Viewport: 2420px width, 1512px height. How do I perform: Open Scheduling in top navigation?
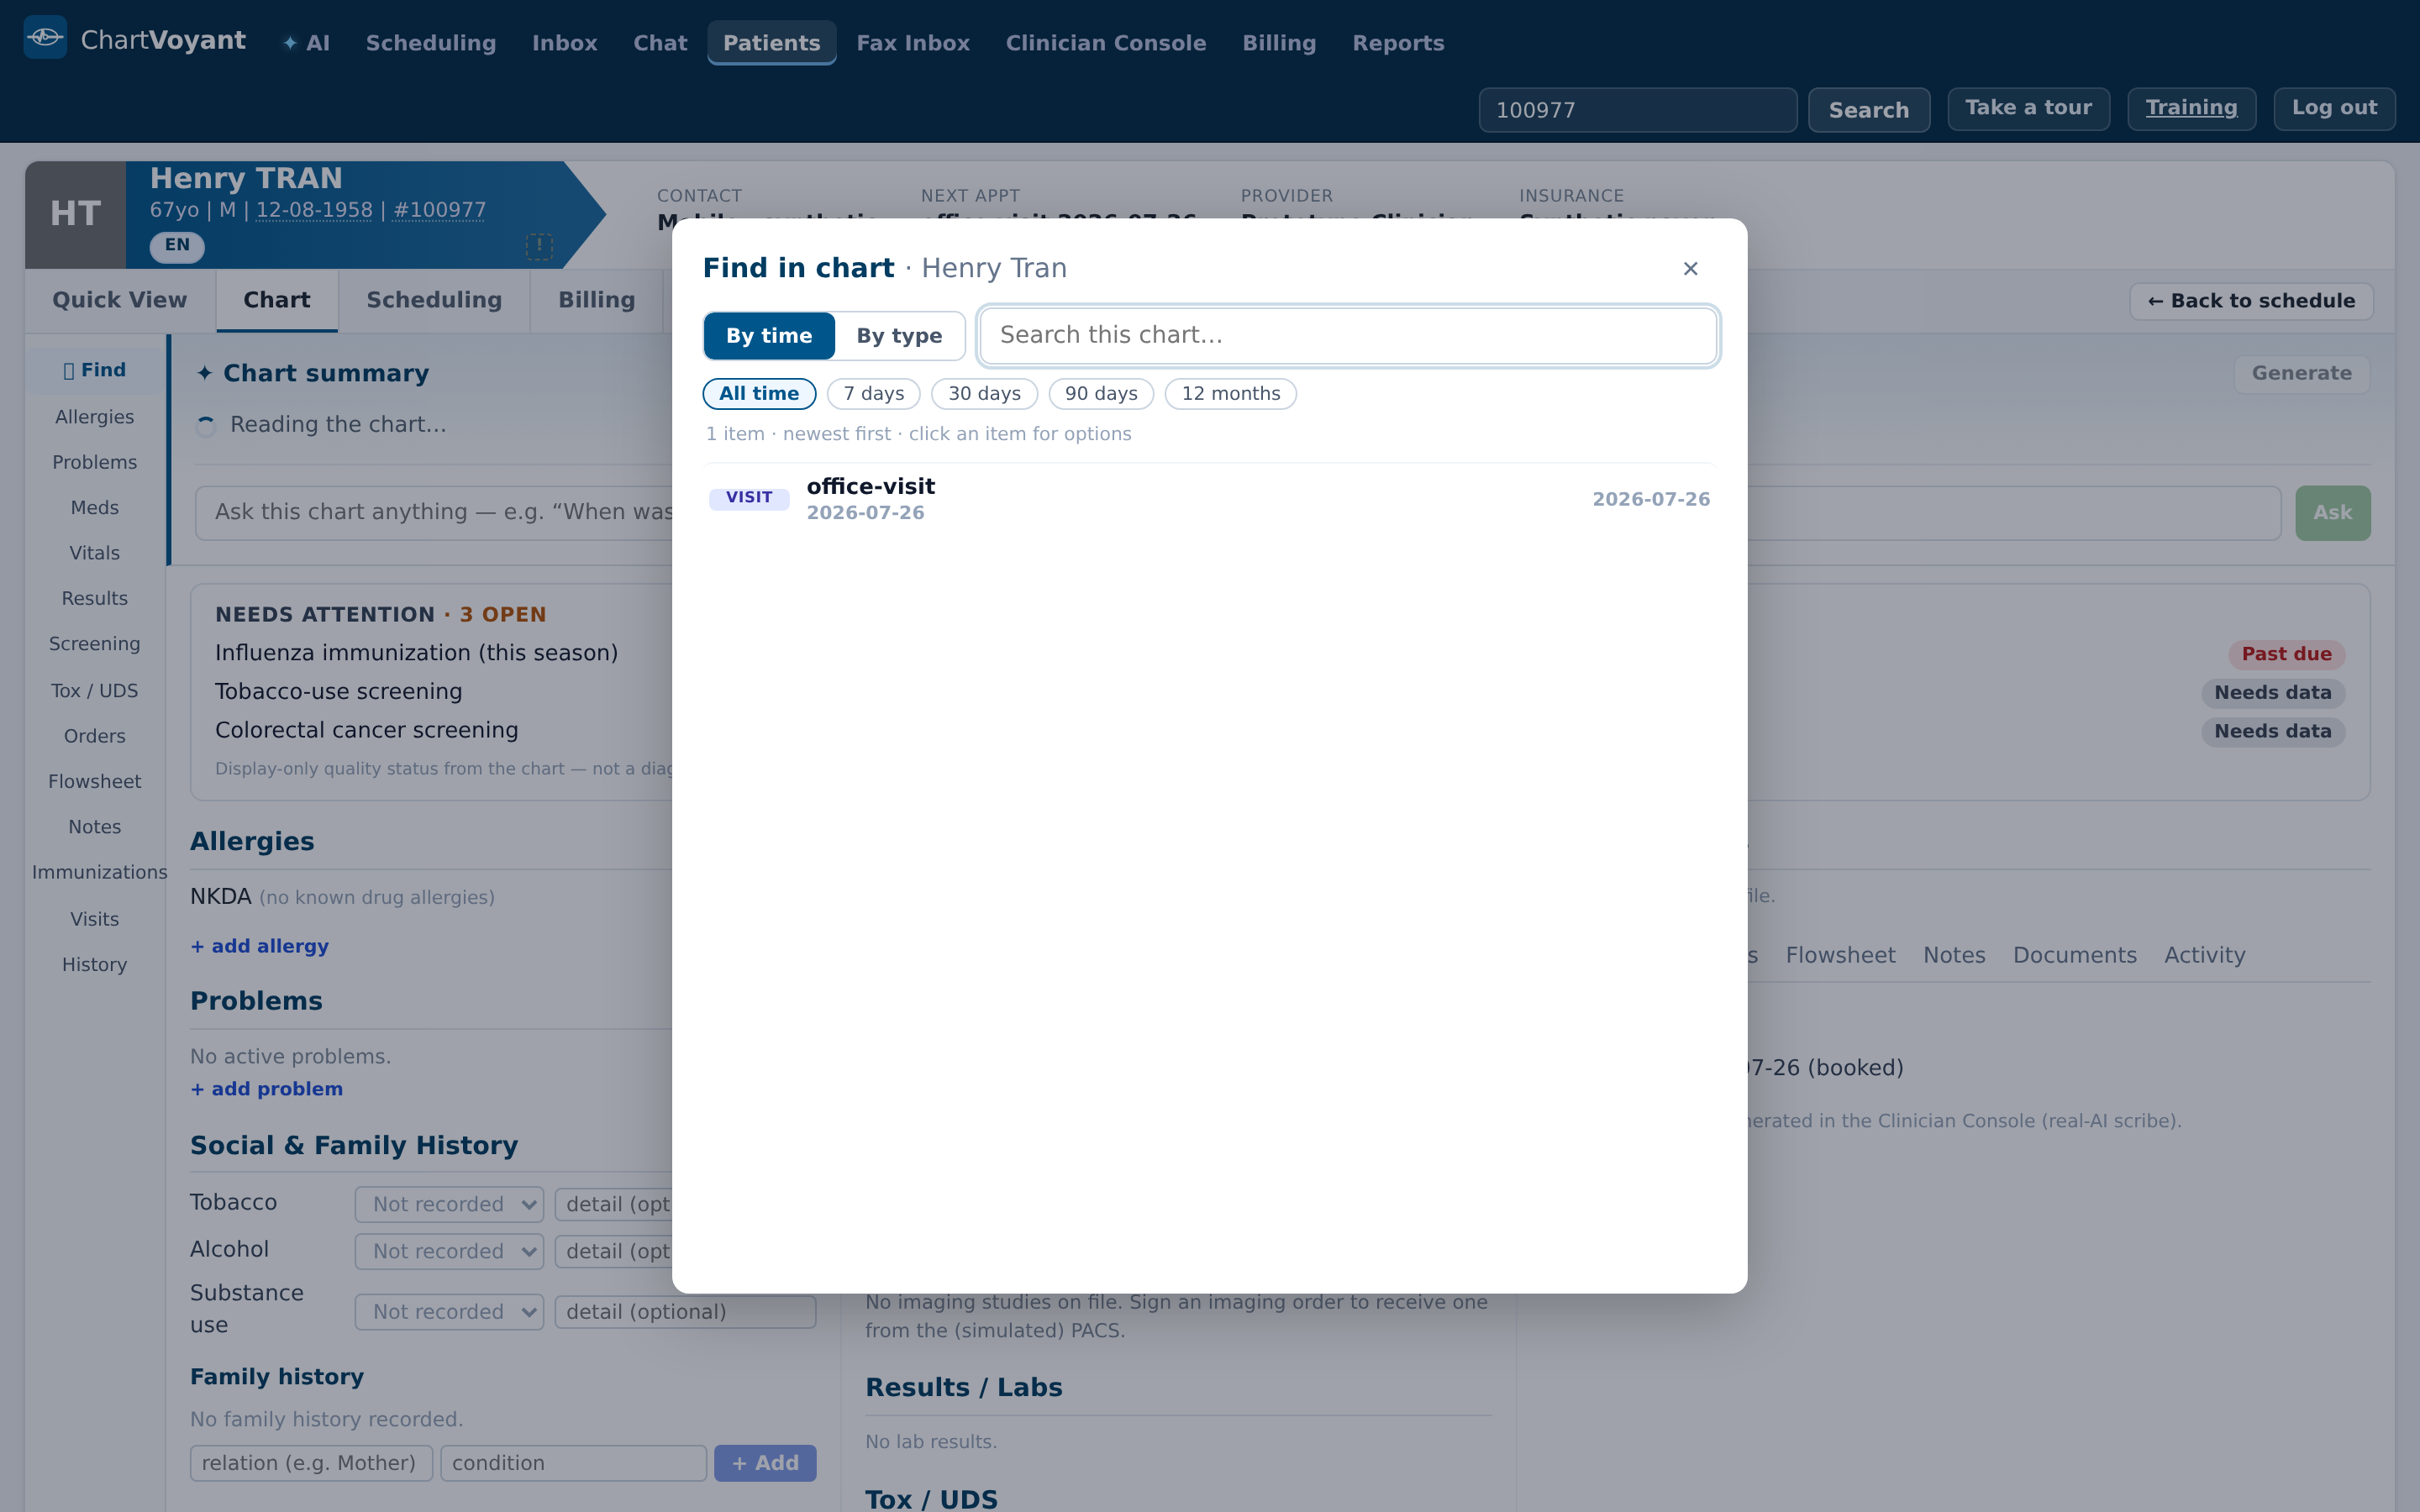tap(431, 43)
